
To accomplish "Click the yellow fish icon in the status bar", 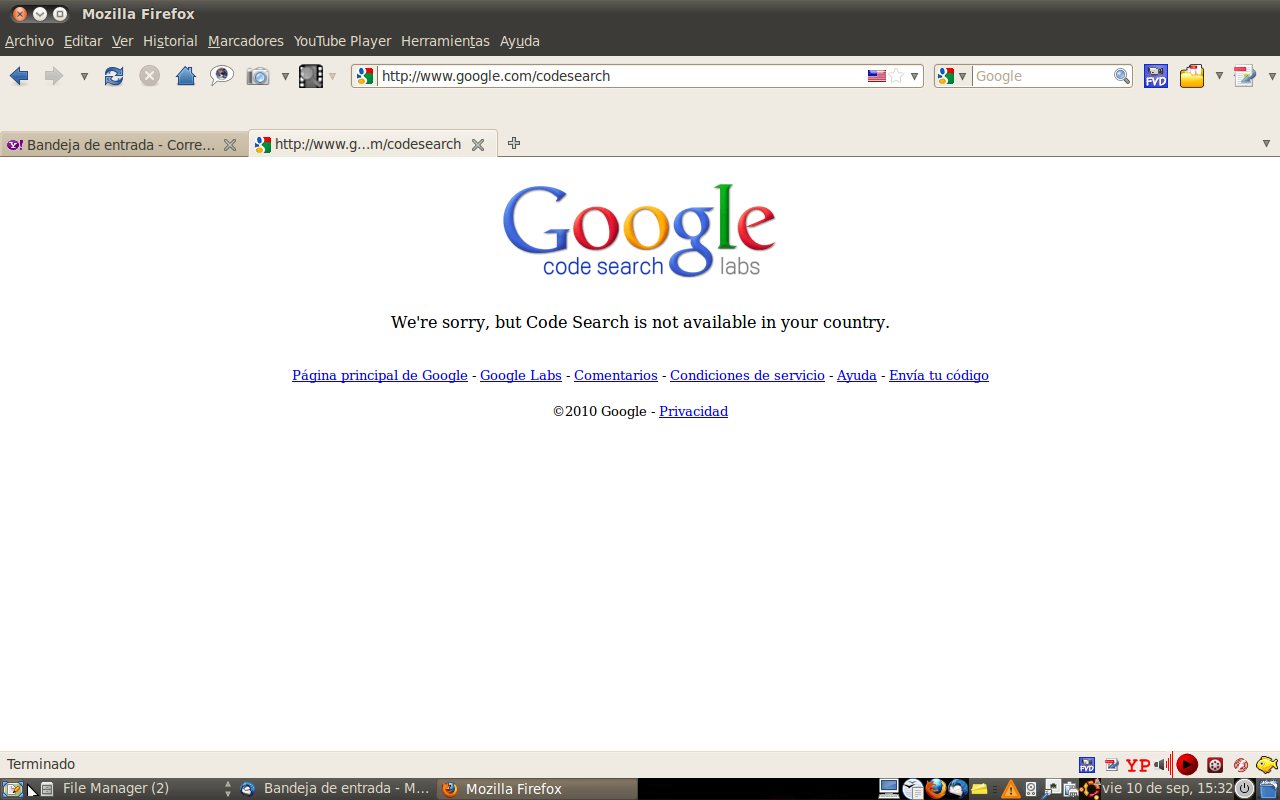I will (1266, 765).
